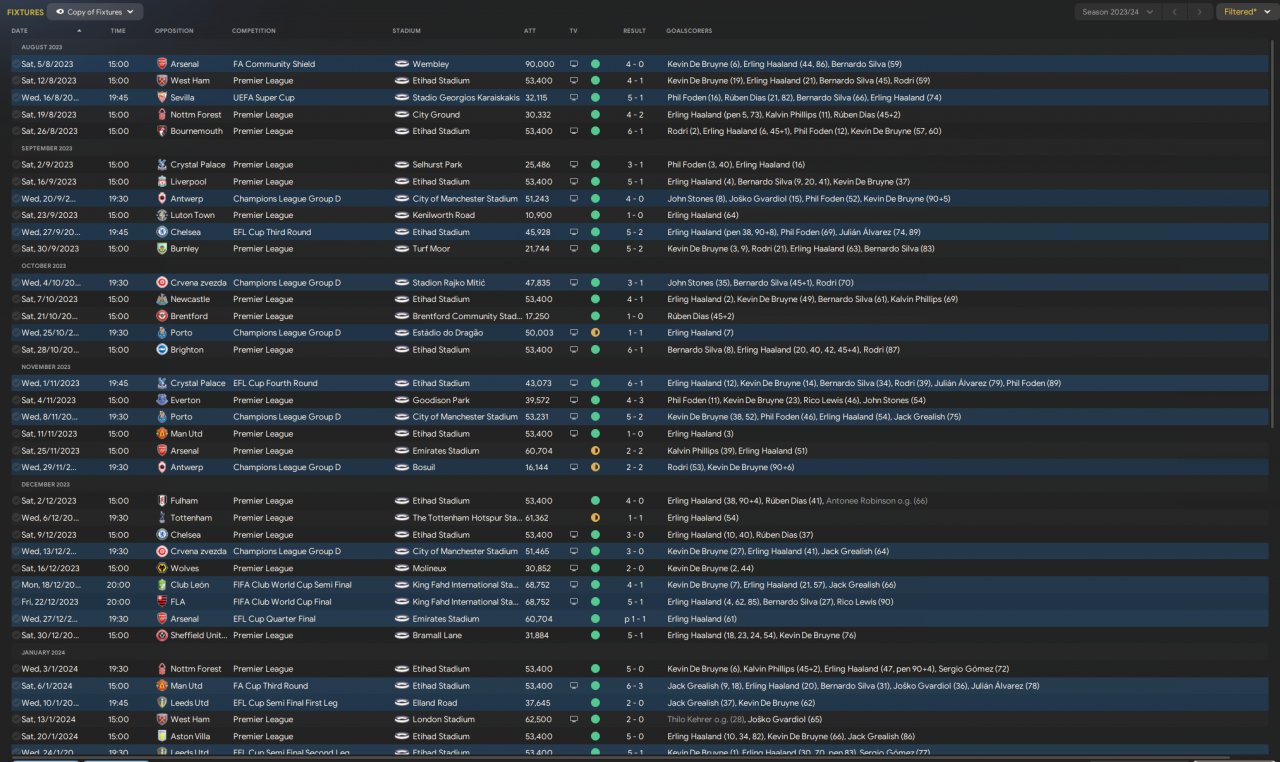This screenshot has width=1280, height=762.
Task: Select the Sat, 23/9/2023 fixture row checkmark
Action: (x=16, y=215)
